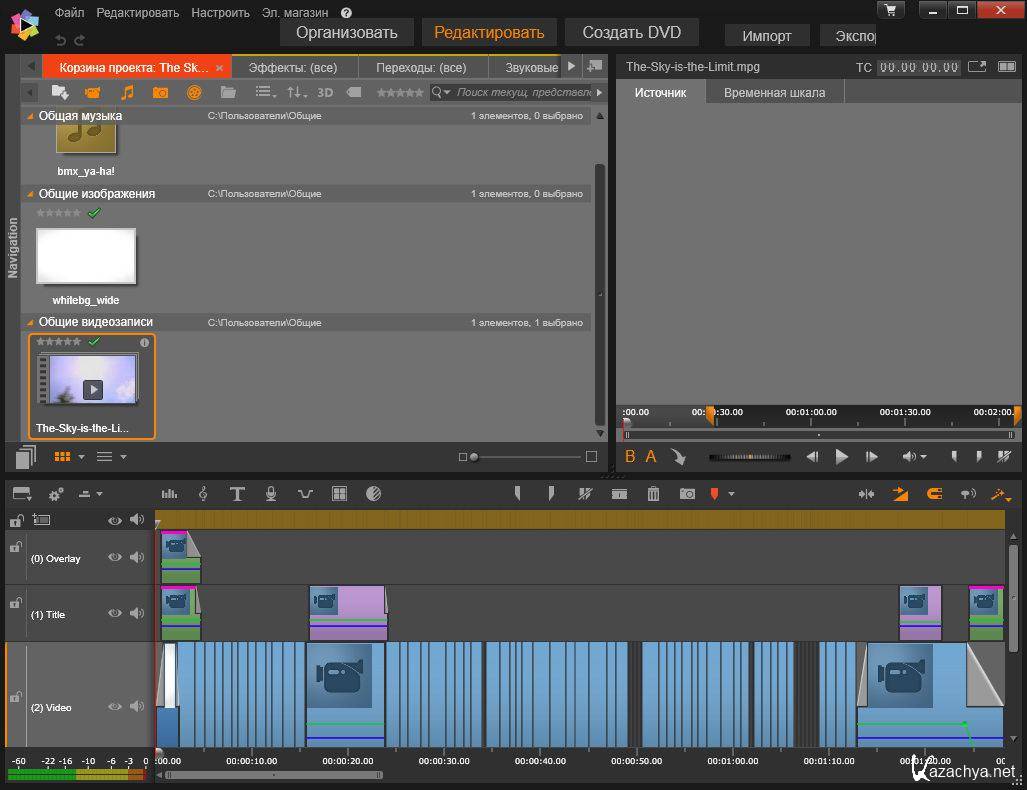The width and height of the screenshot is (1027, 790).
Task: Hide the (0) Overlay track with eye icon
Action: pos(115,558)
